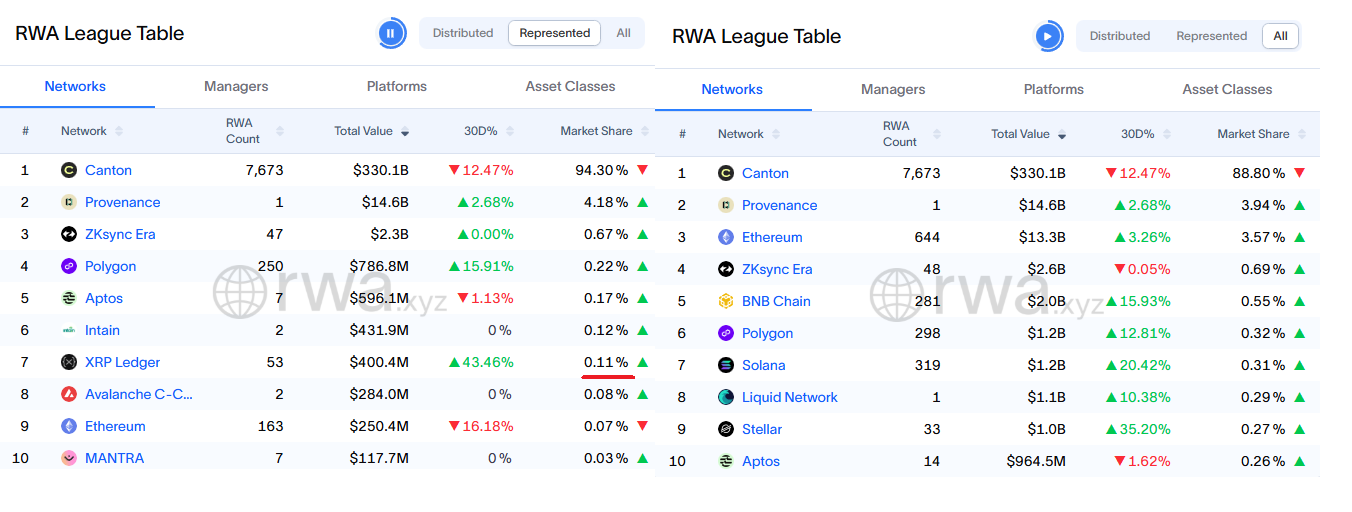
Task: Open Avalanche C-C... network link
Action: [x=139, y=394]
